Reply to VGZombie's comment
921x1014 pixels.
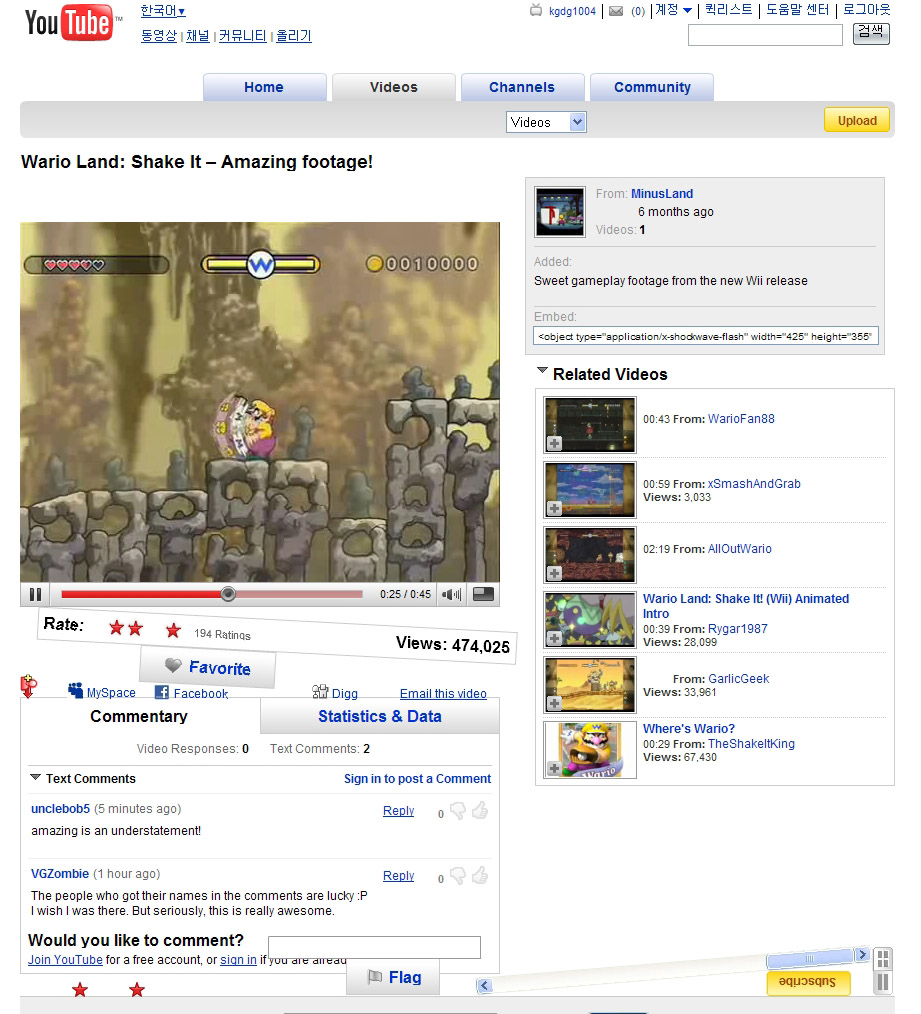[x=398, y=876]
